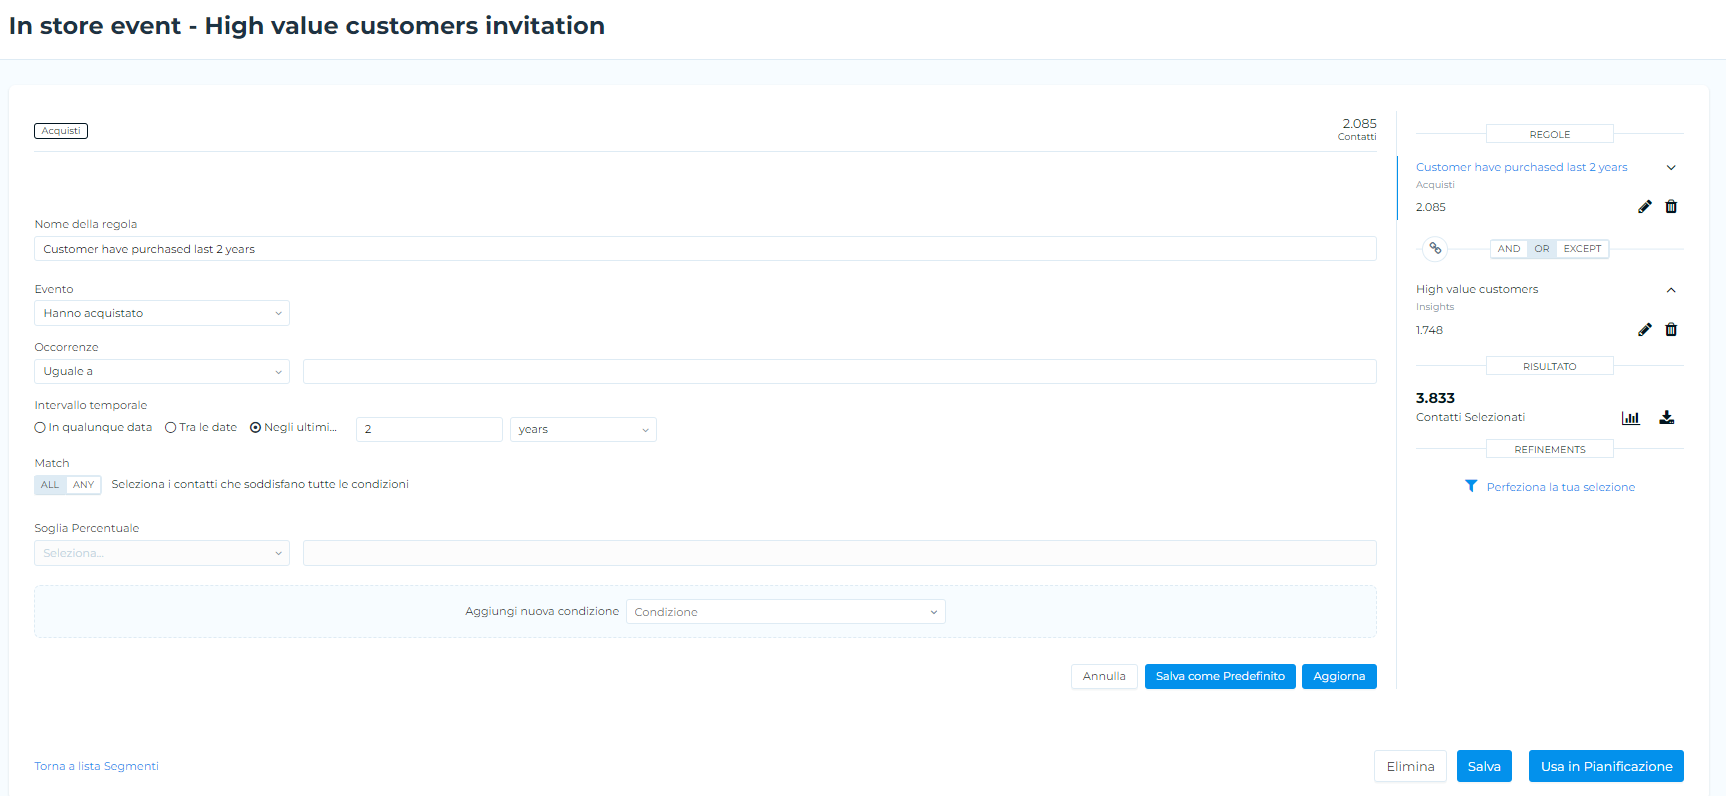Delete the High value customers rule
The height and width of the screenshot is (796, 1726).
click(x=1671, y=330)
